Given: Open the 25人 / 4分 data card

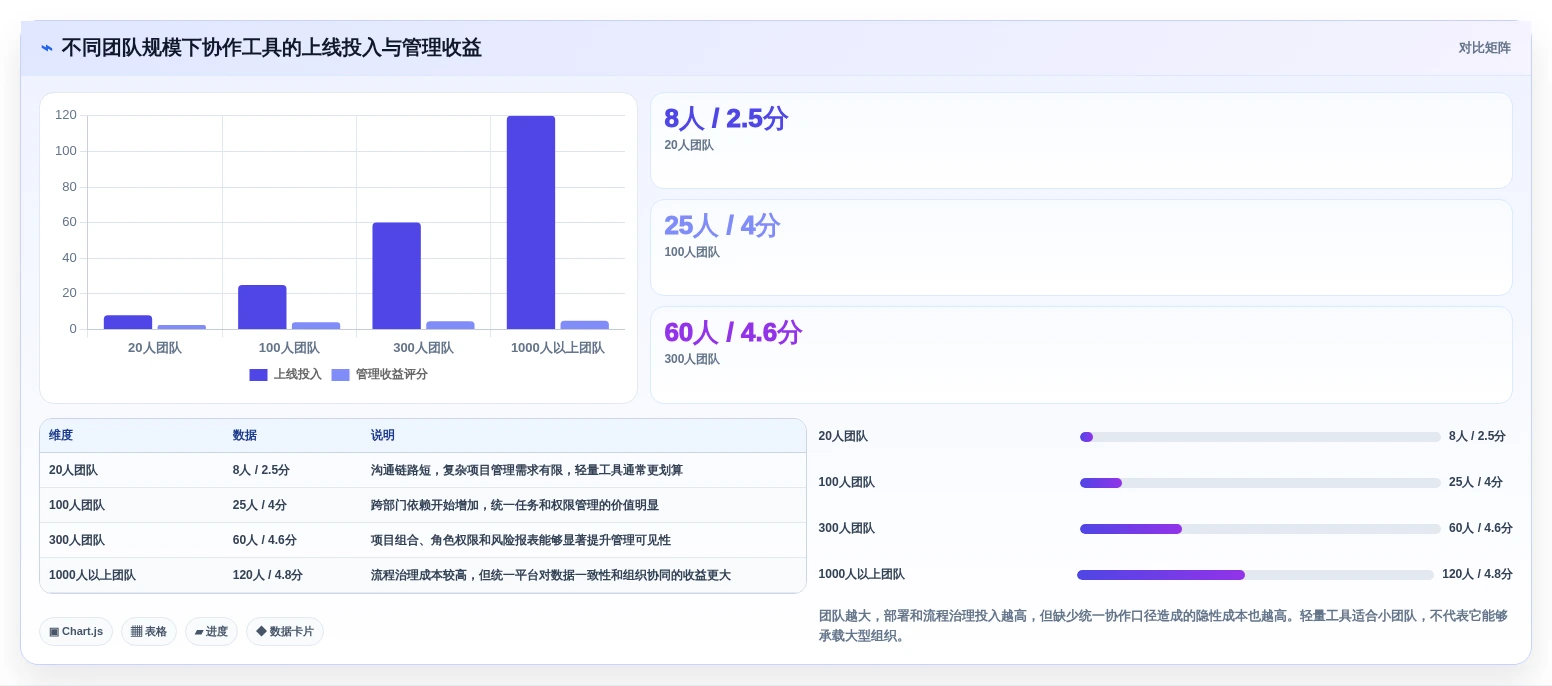Looking at the screenshot, I should point(1081,248).
